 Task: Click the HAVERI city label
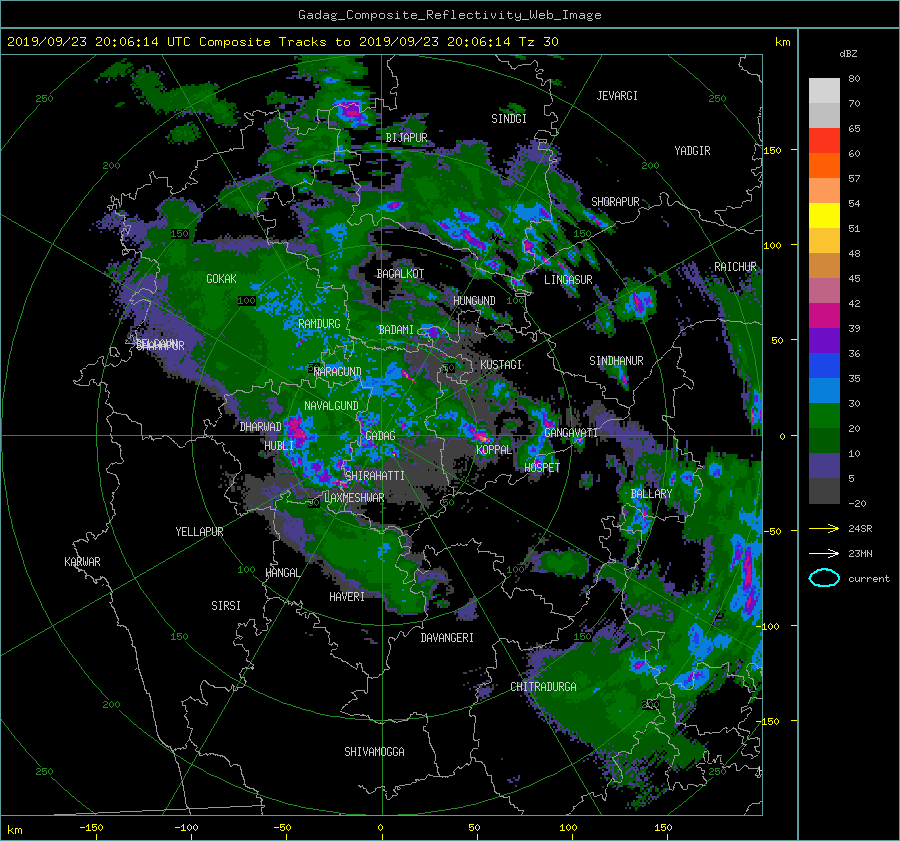pos(347,597)
